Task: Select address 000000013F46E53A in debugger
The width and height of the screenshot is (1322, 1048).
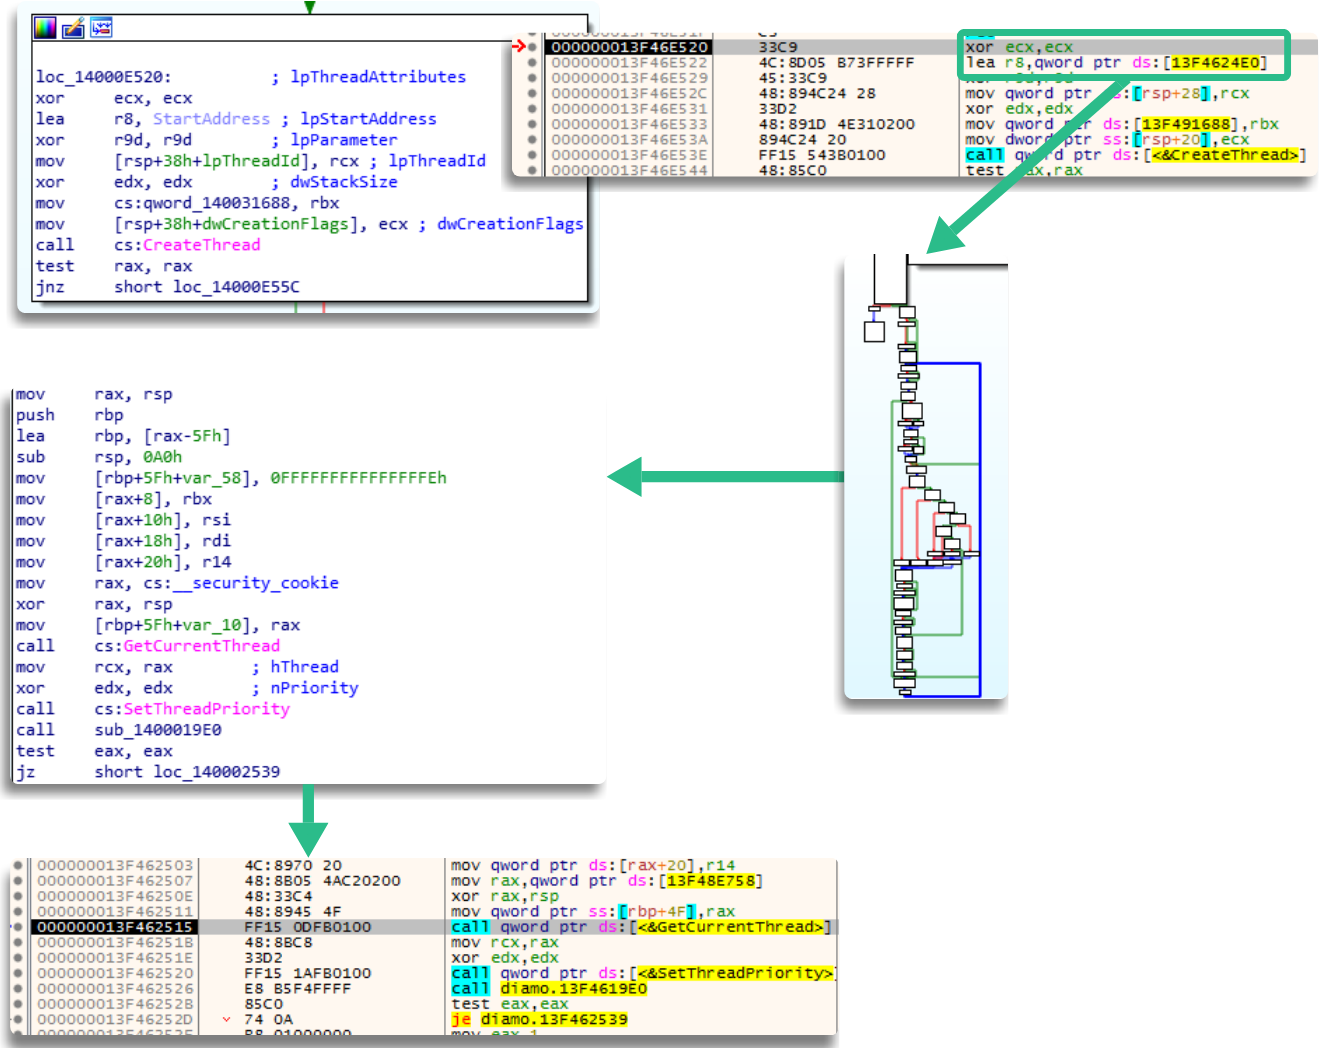Action: [x=630, y=140]
